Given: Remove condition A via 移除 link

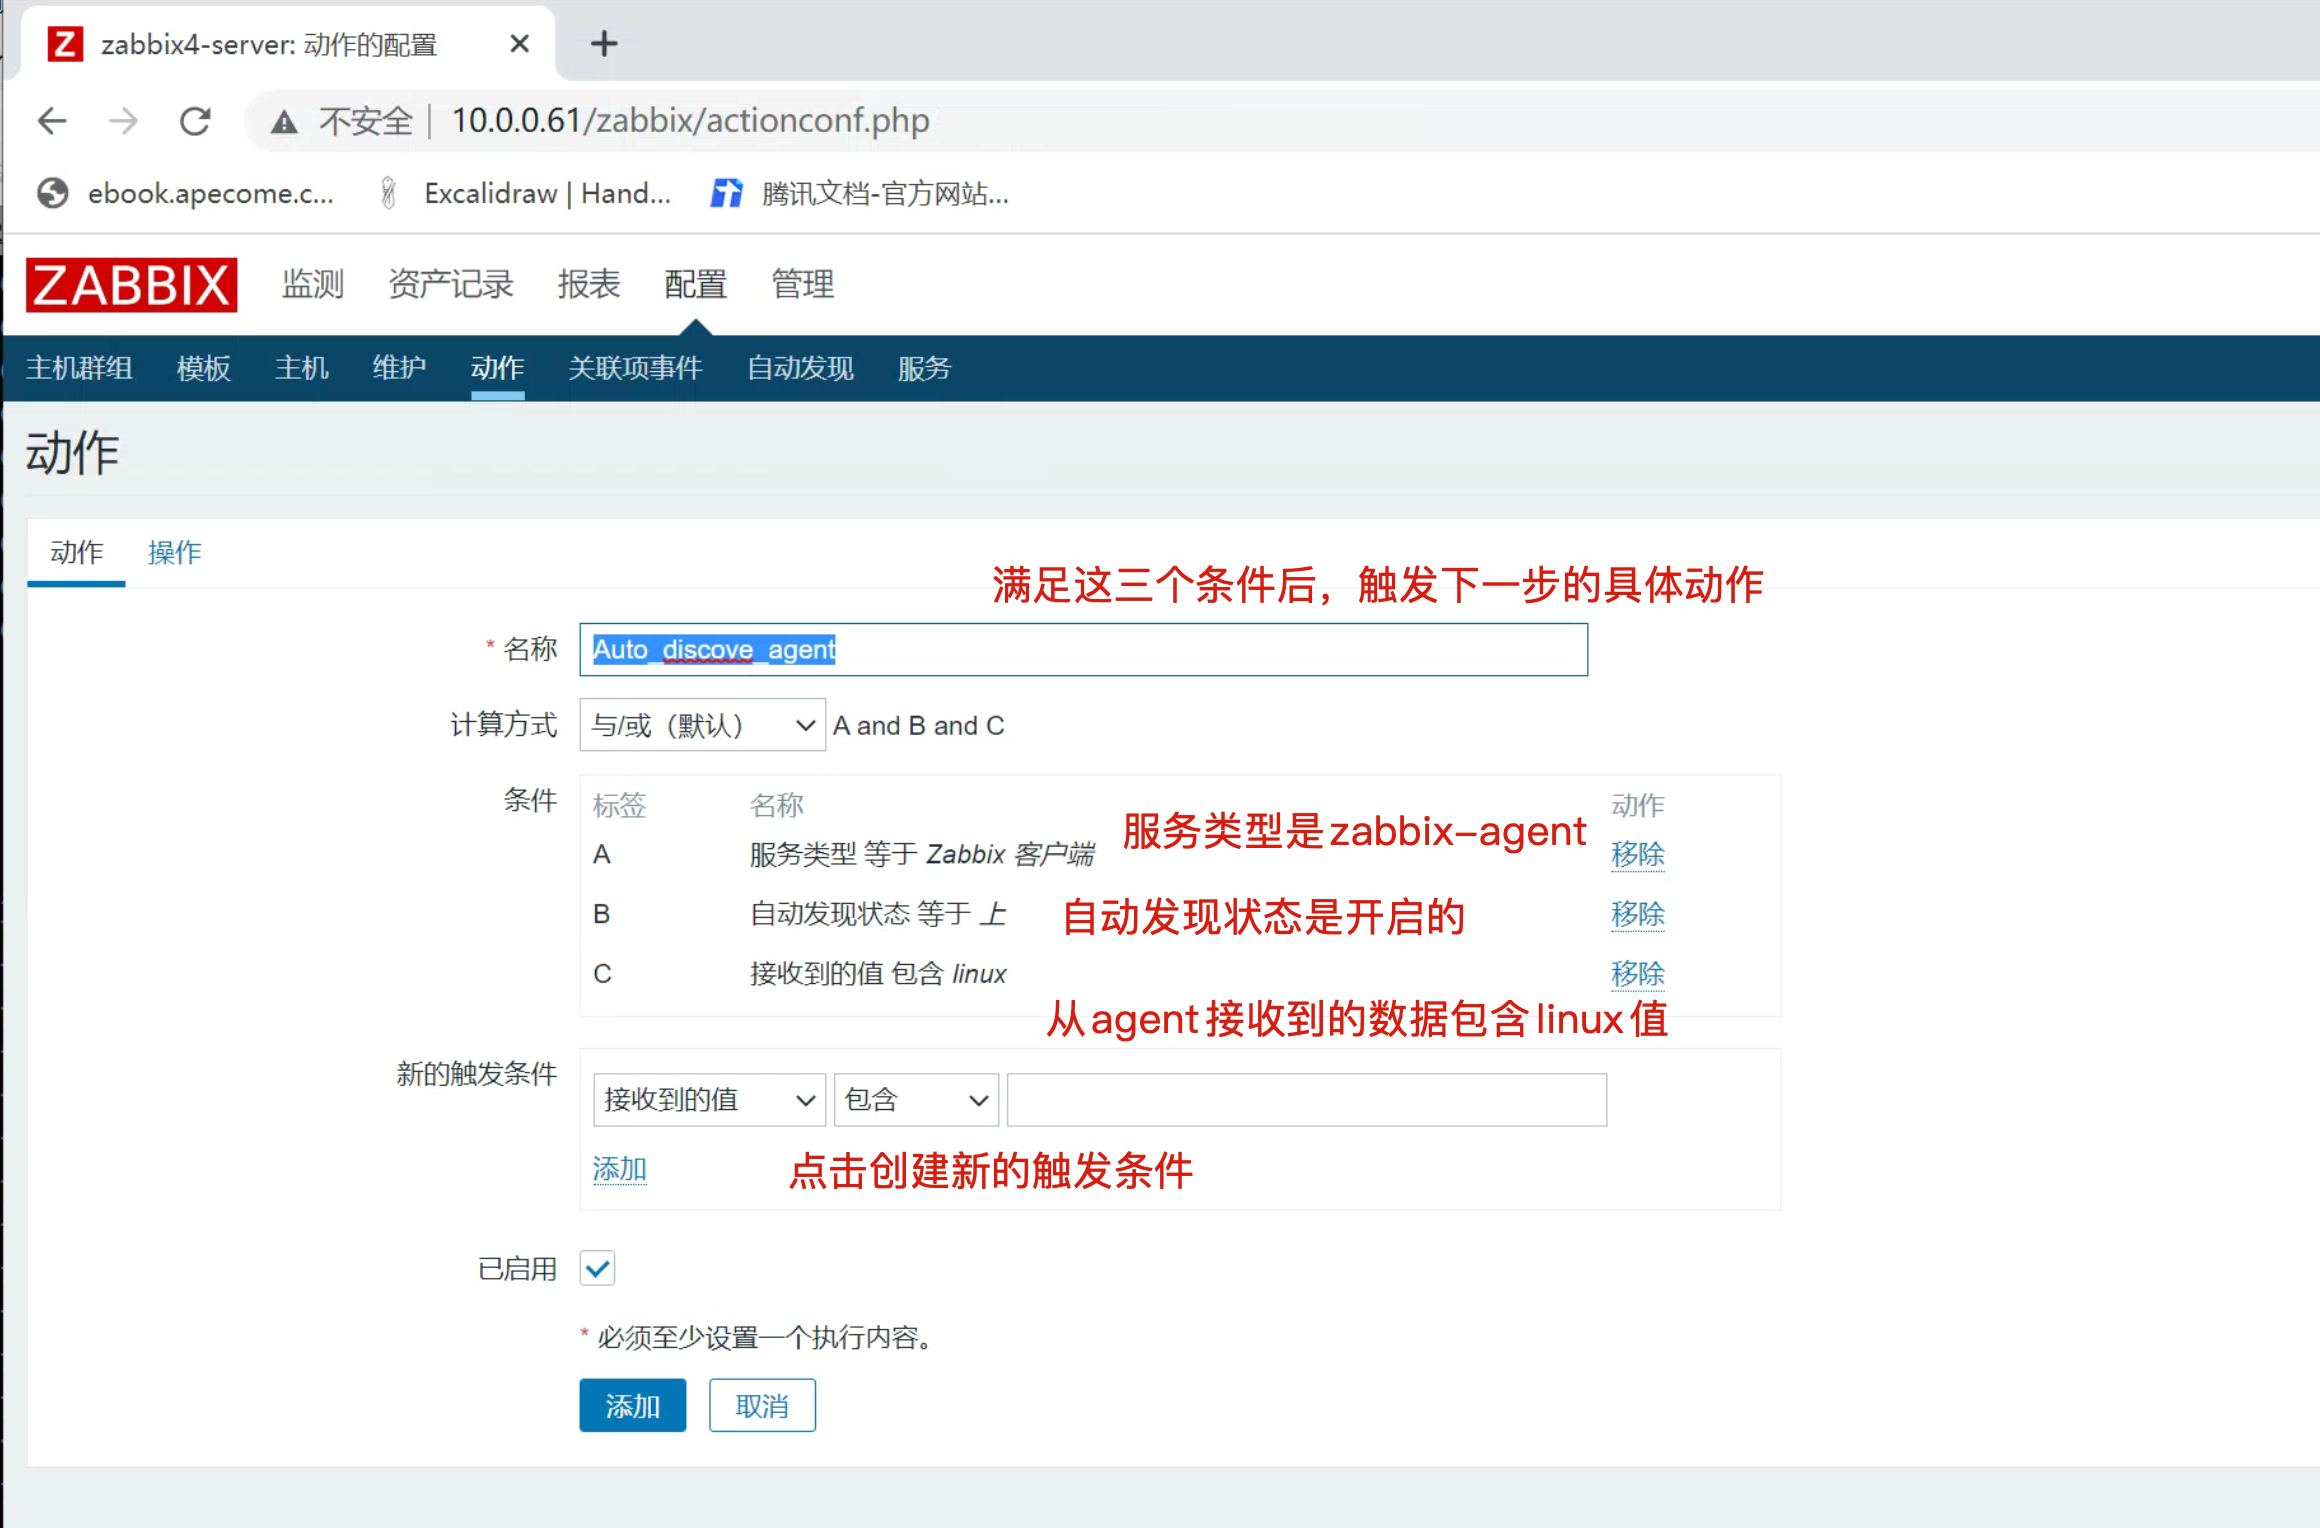Looking at the screenshot, I should click(x=1637, y=854).
